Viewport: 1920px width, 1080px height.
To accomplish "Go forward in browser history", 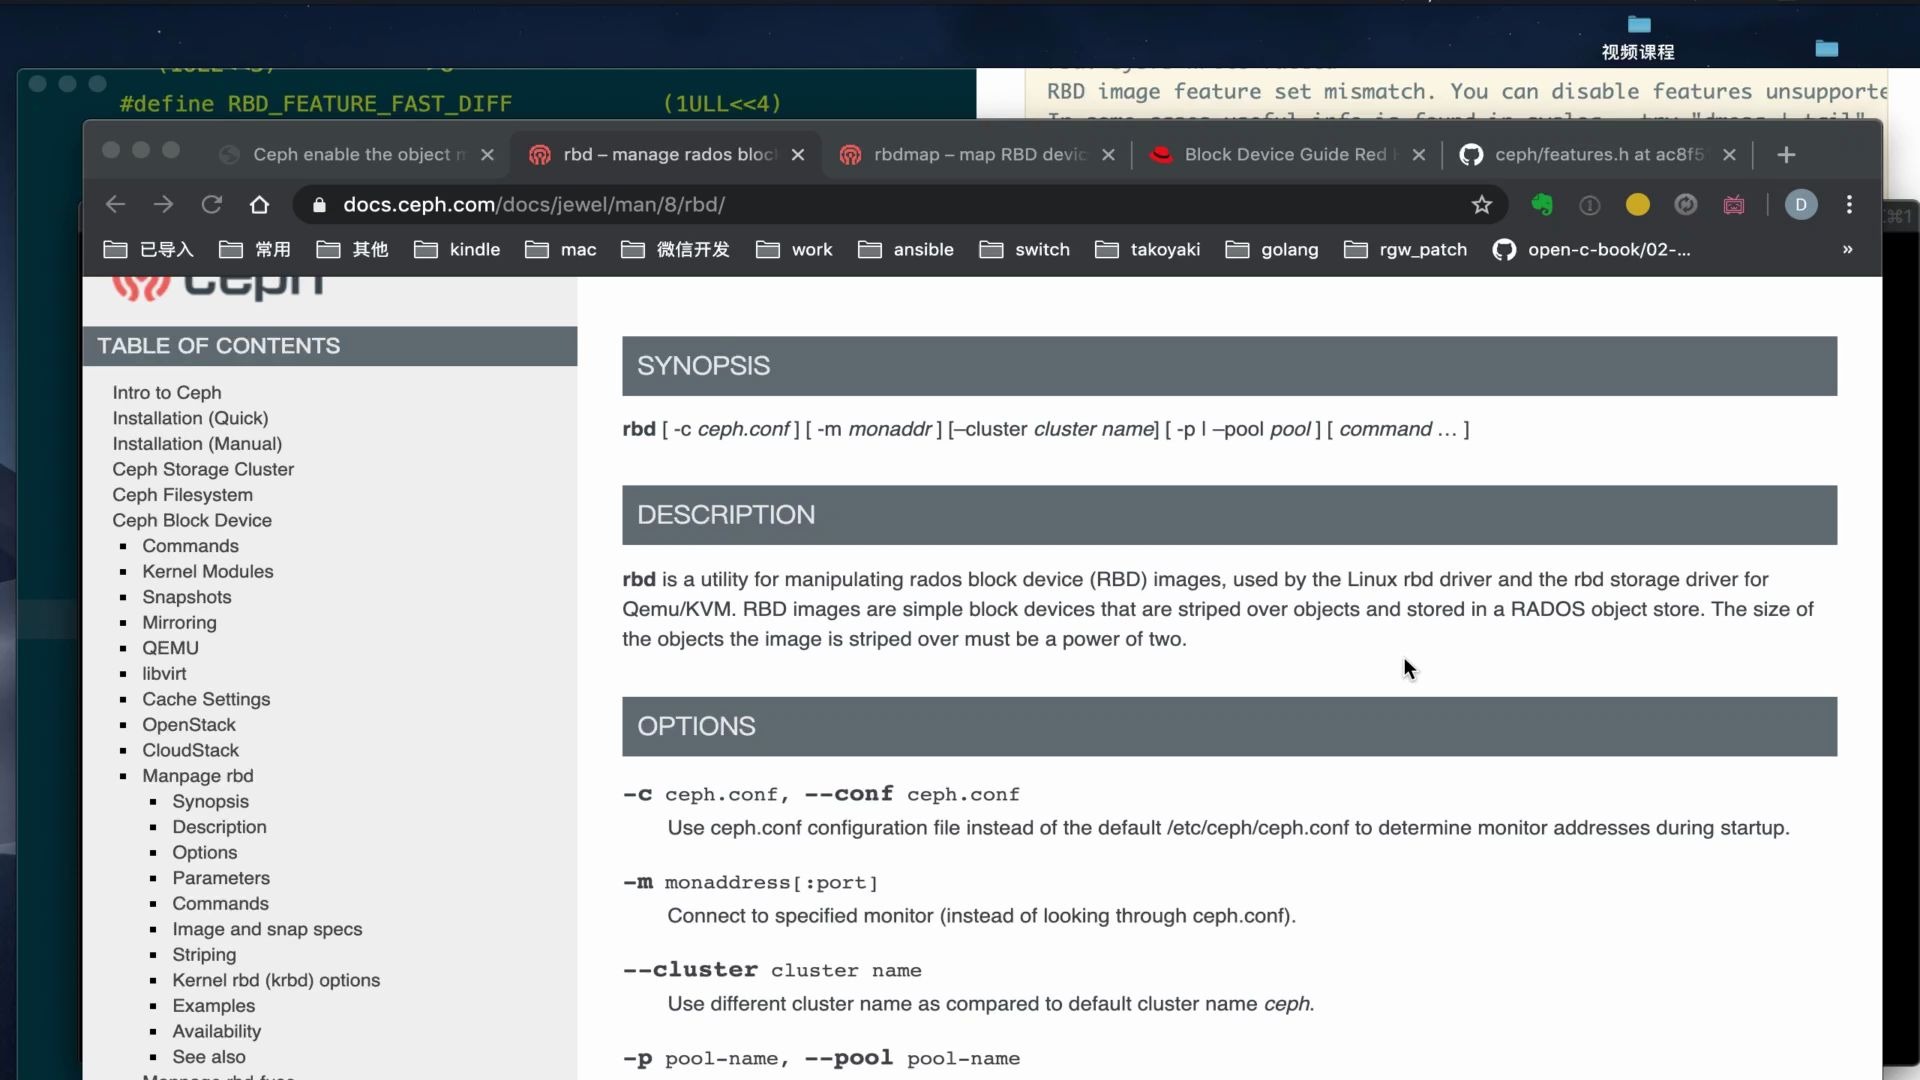I will click(163, 205).
